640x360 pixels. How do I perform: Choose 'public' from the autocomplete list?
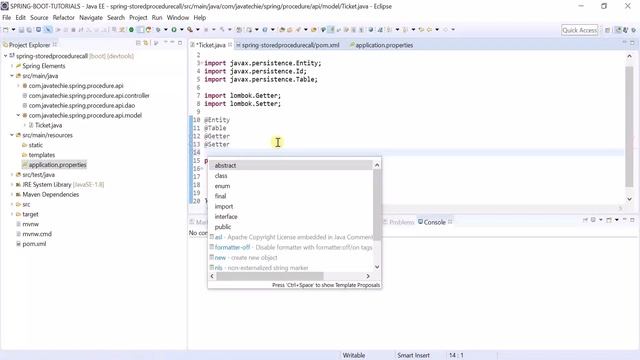(291, 227)
